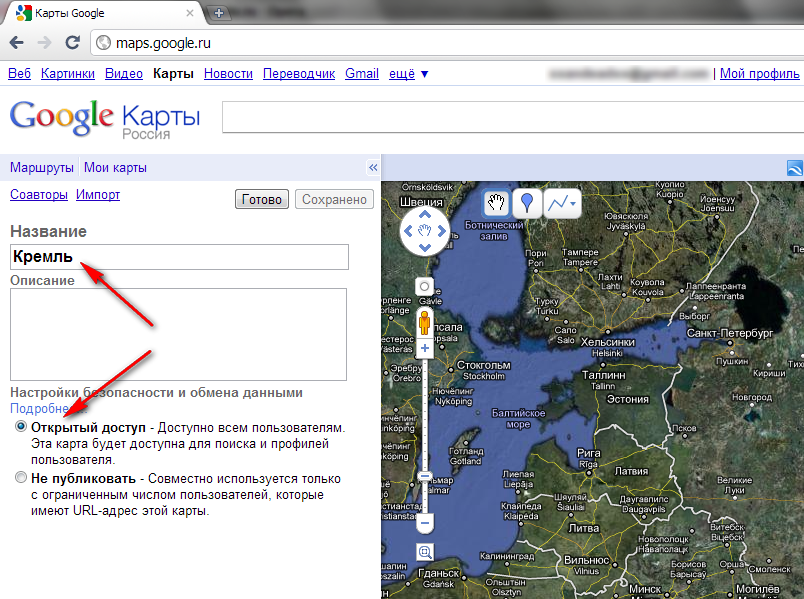Click the globe site icon in address bar
The image size is (804, 599).
tap(104, 43)
